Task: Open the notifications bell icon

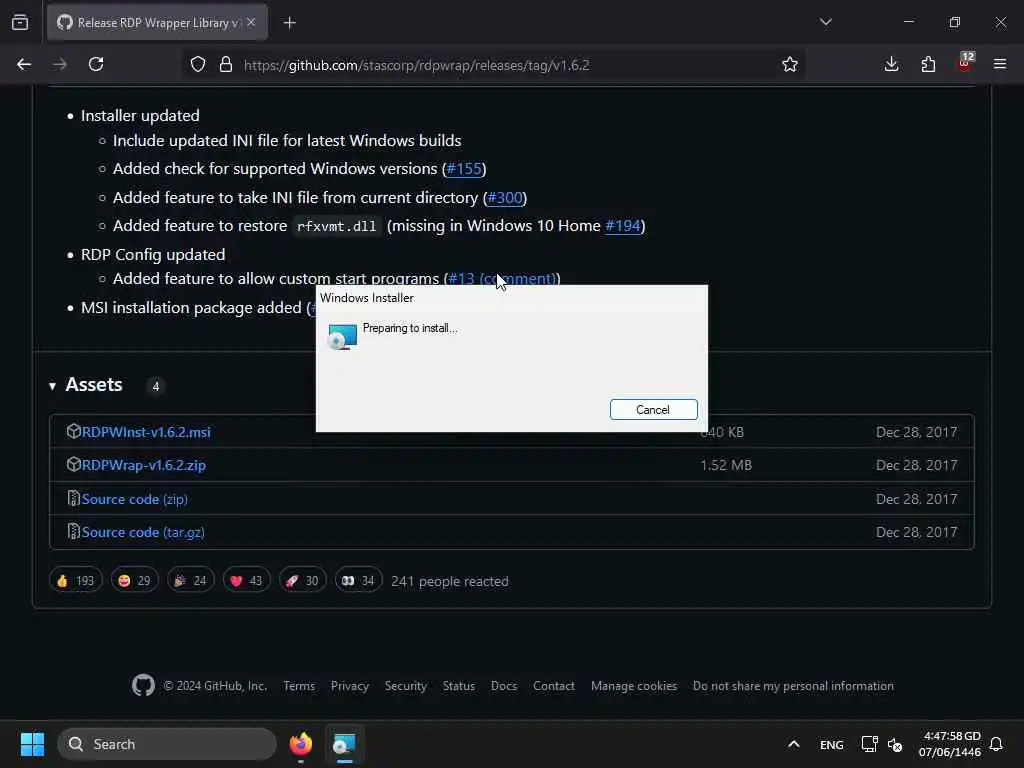Action: tap(996, 744)
